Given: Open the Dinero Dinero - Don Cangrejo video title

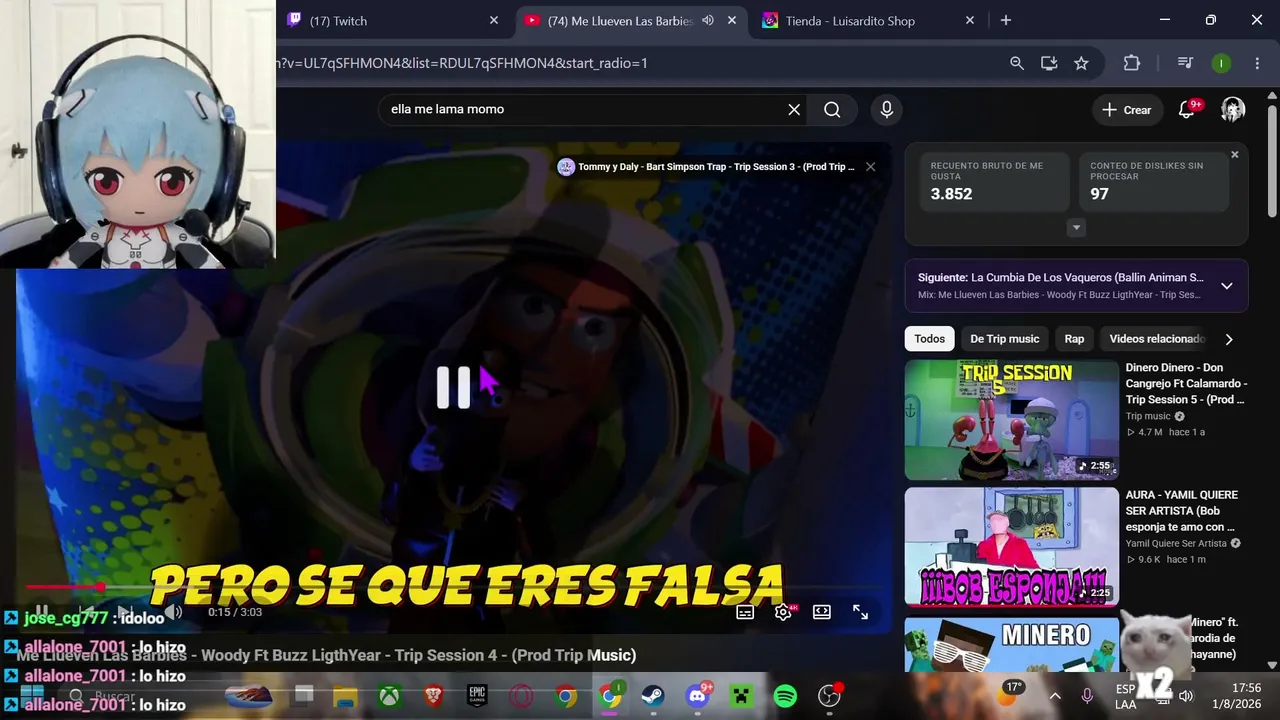Looking at the screenshot, I should click(1186, 384).
